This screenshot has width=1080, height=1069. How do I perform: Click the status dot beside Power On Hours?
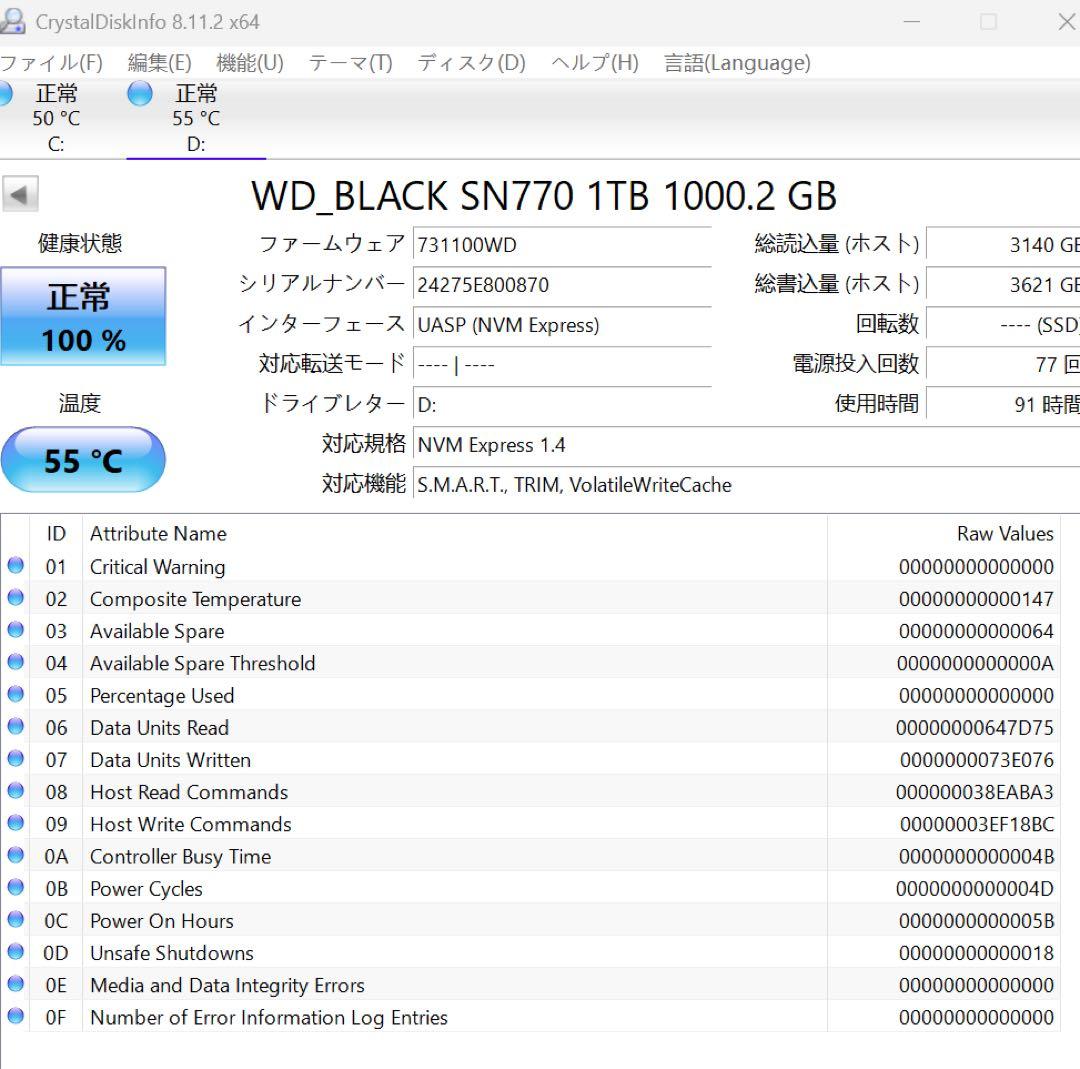click(x=14, y=921)
